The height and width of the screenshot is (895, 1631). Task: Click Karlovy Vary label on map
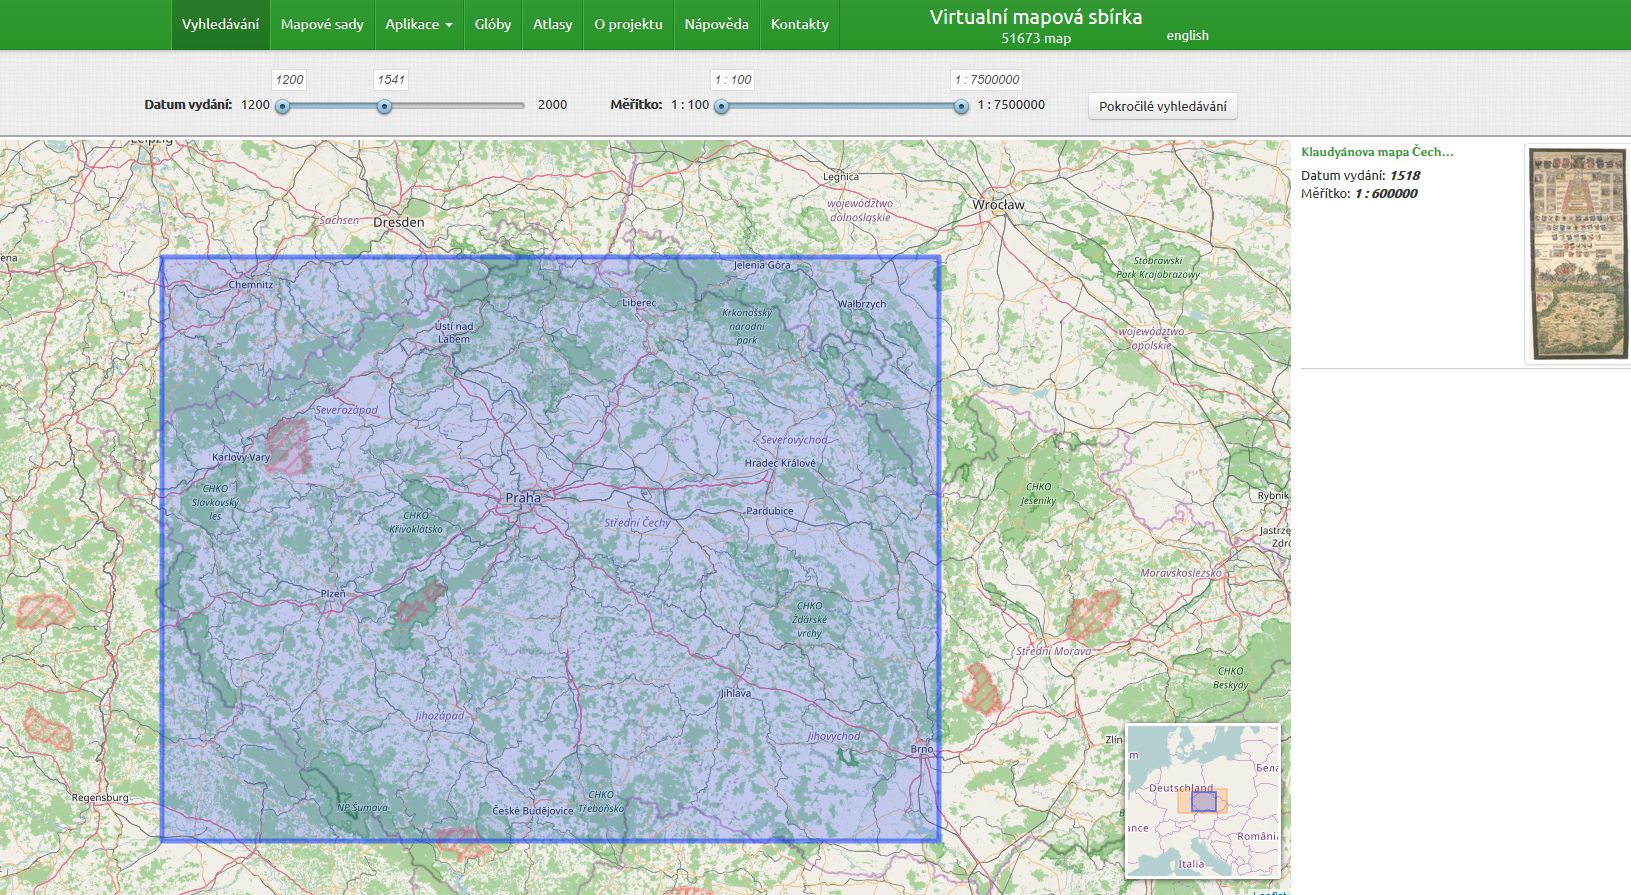tap(241, 457)
